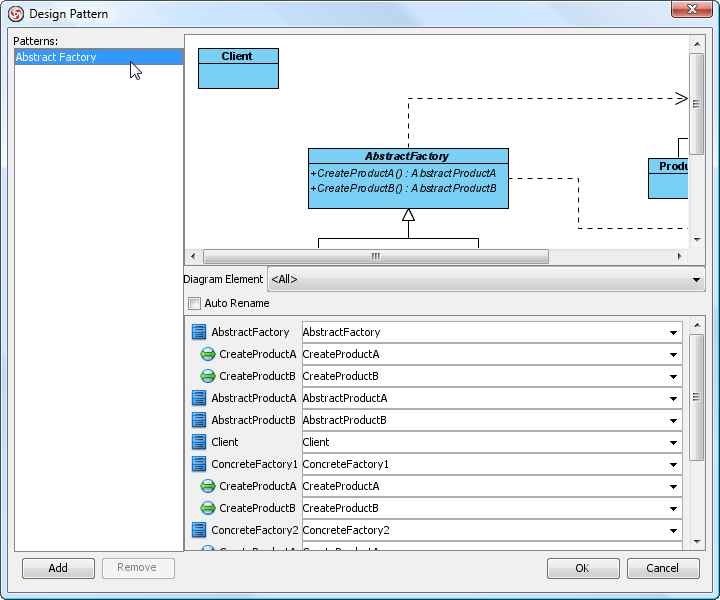The height and width of the screenshot is (600, 720).
Task: Click the diagram preview left scroll arrow
Action: coord(193,256)
